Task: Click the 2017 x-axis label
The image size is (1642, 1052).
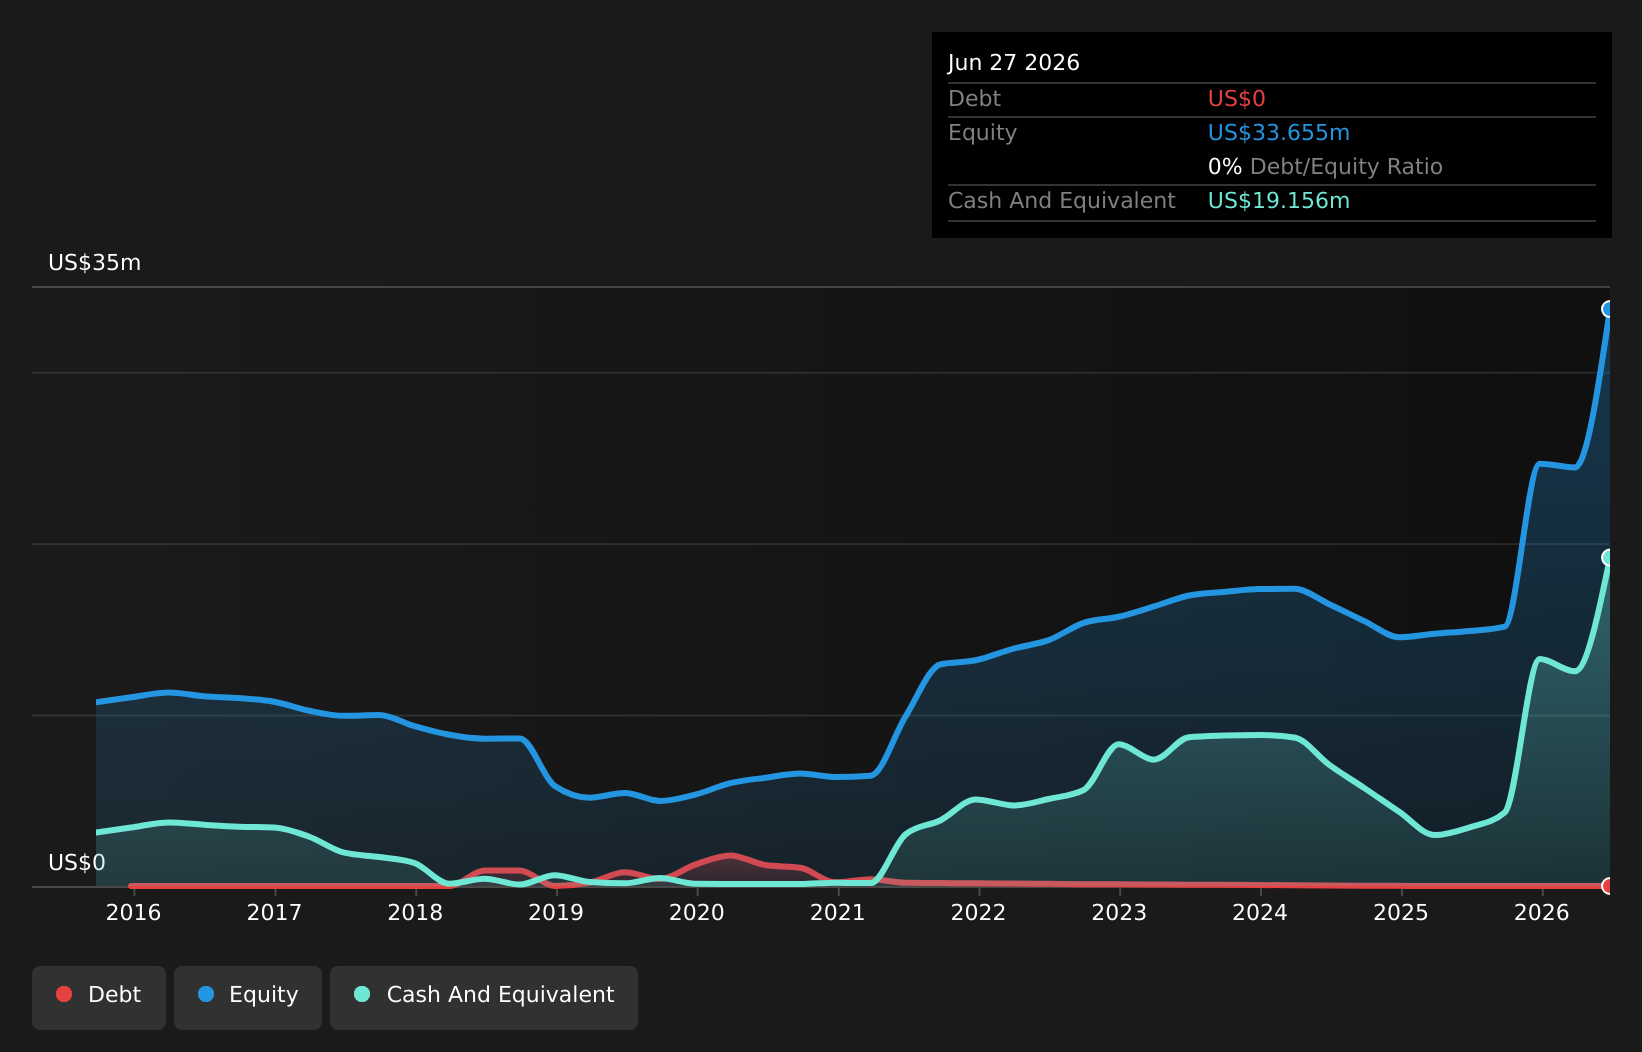Action: (274, 912)
